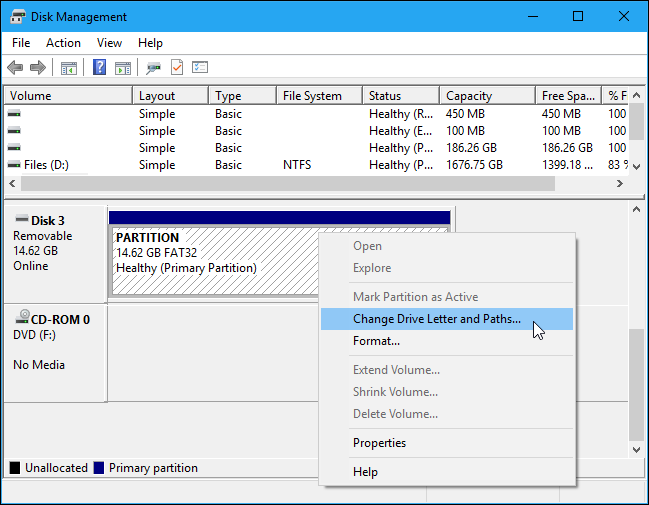Viewport: 649px width, 505px height.
Task: Open Properties from the context menu
Action: click(x=379, y=443)
